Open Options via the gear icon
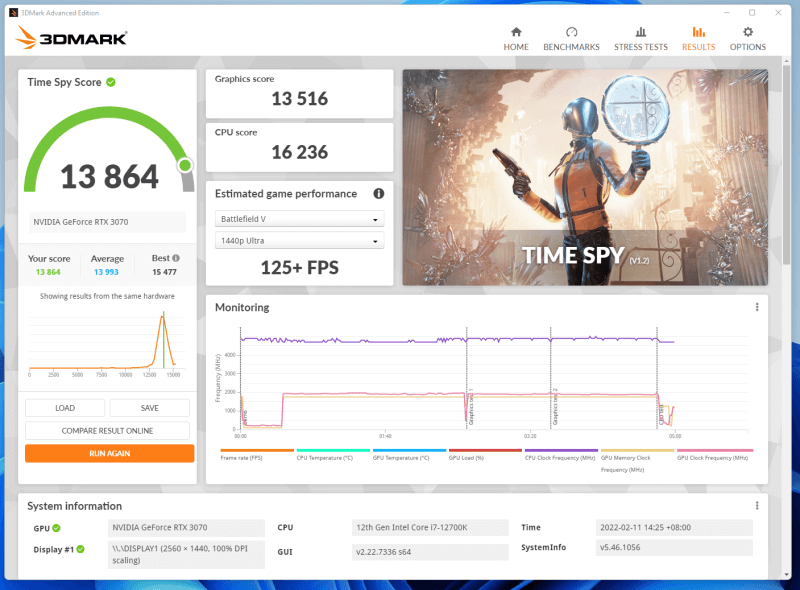This screenshot has width=800, height=590. [x=747, y=32]
